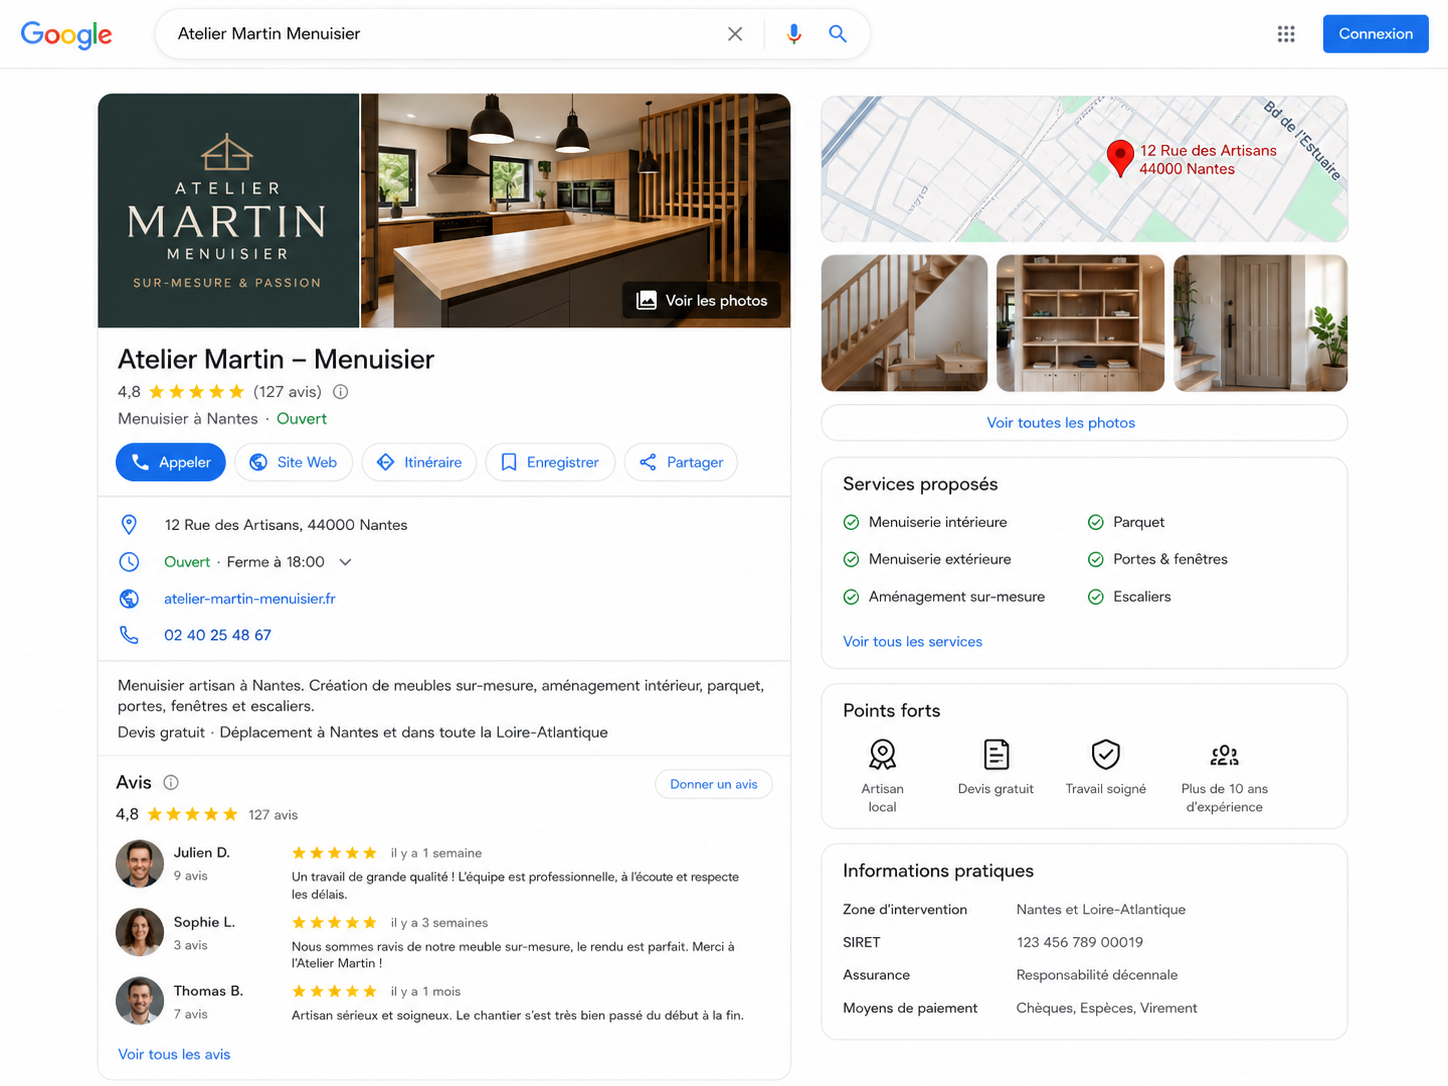Share the listing with Partager
1448x1086 pixels.
681,462
